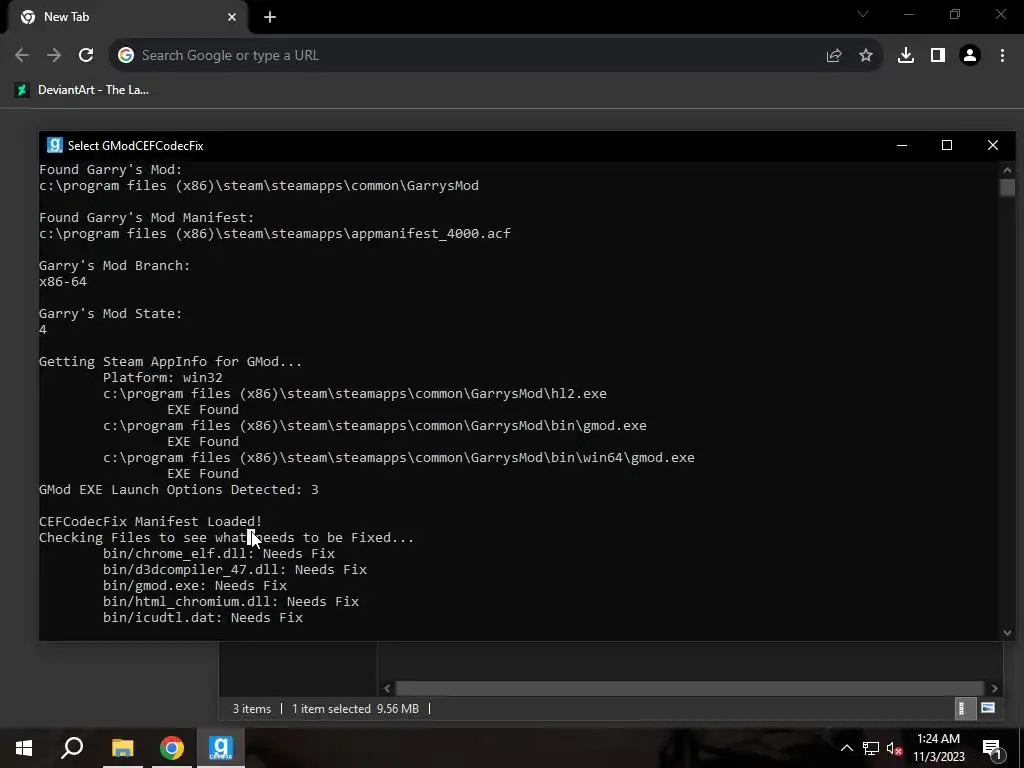Image resolution: width=1024 pixels, height=768 pixels.
Task: Close the GModCEFCodecFix console window
Action: (x=993, y=145)
